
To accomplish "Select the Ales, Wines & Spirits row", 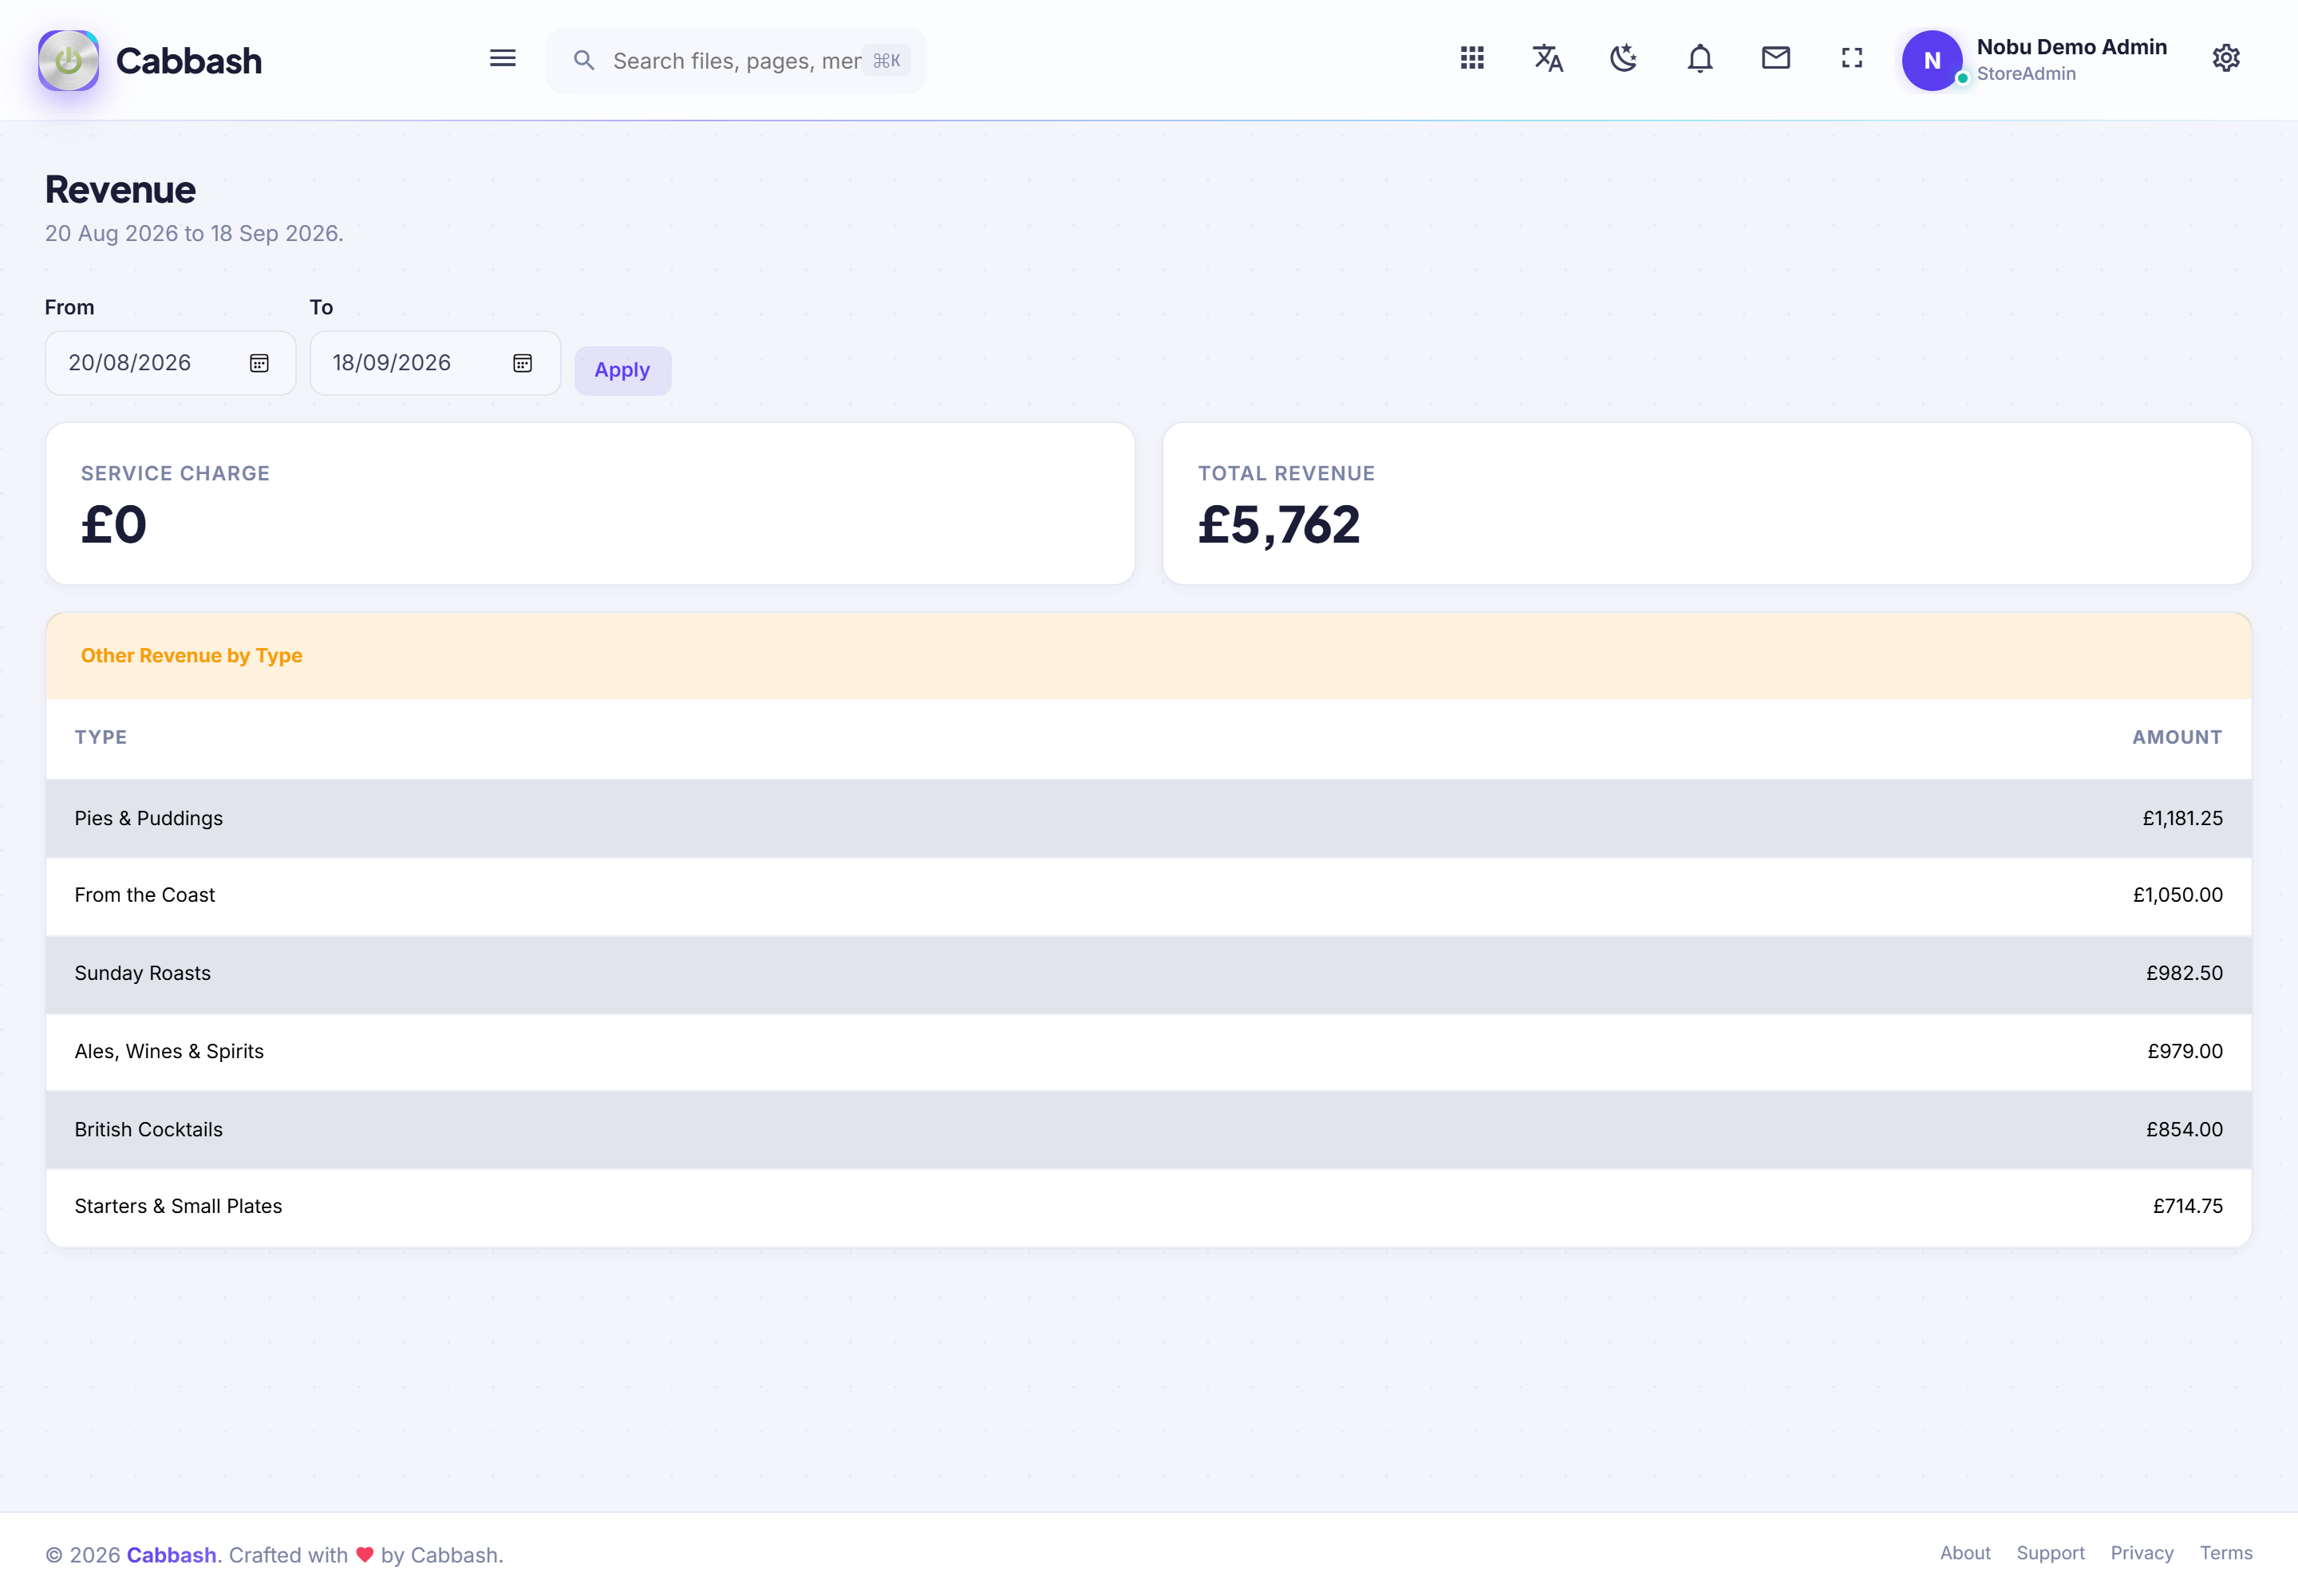I will tap(1148, 1051).
